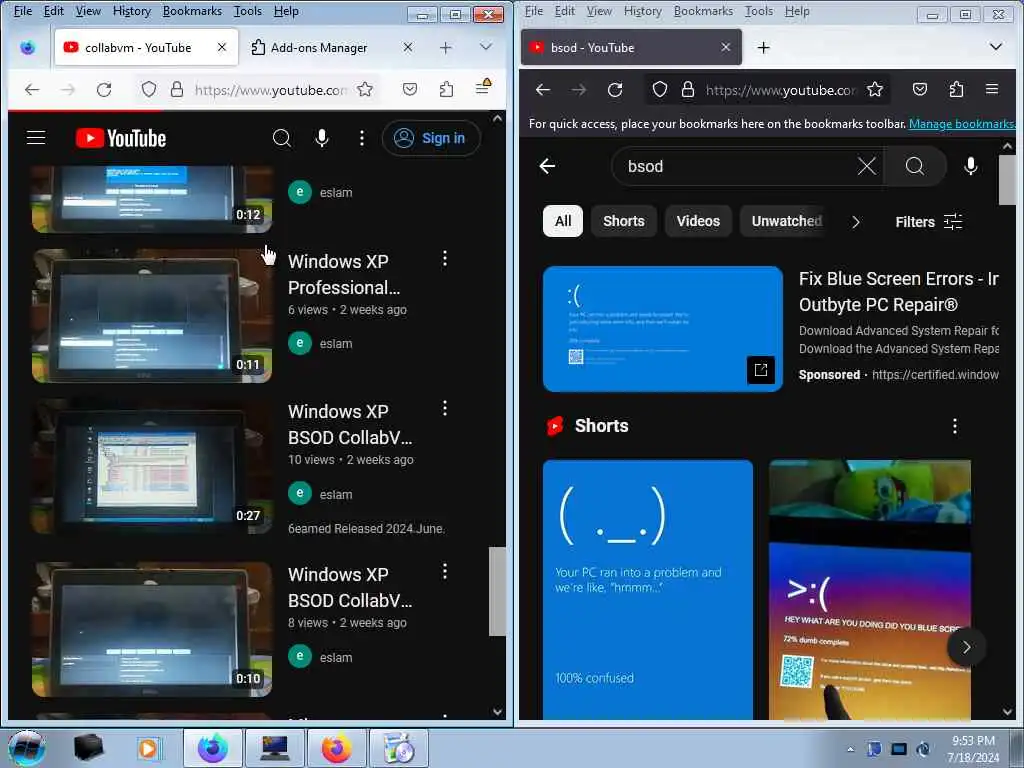Reload the page in left Firefox window
Image resolution: width=1024 pixels, height=768 pixels.
click(104, 89)
